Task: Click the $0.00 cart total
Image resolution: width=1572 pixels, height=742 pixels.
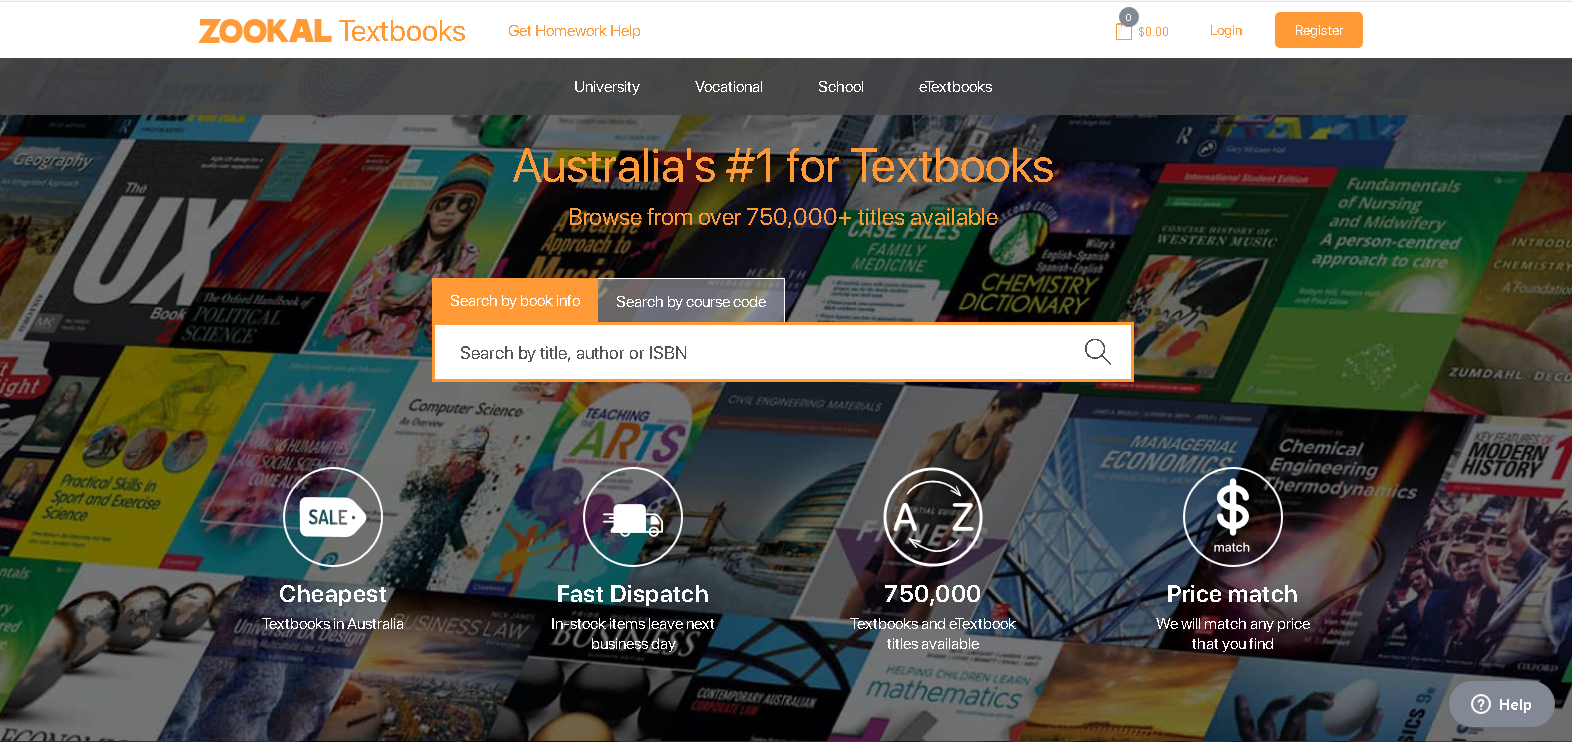Action: 1153,32
